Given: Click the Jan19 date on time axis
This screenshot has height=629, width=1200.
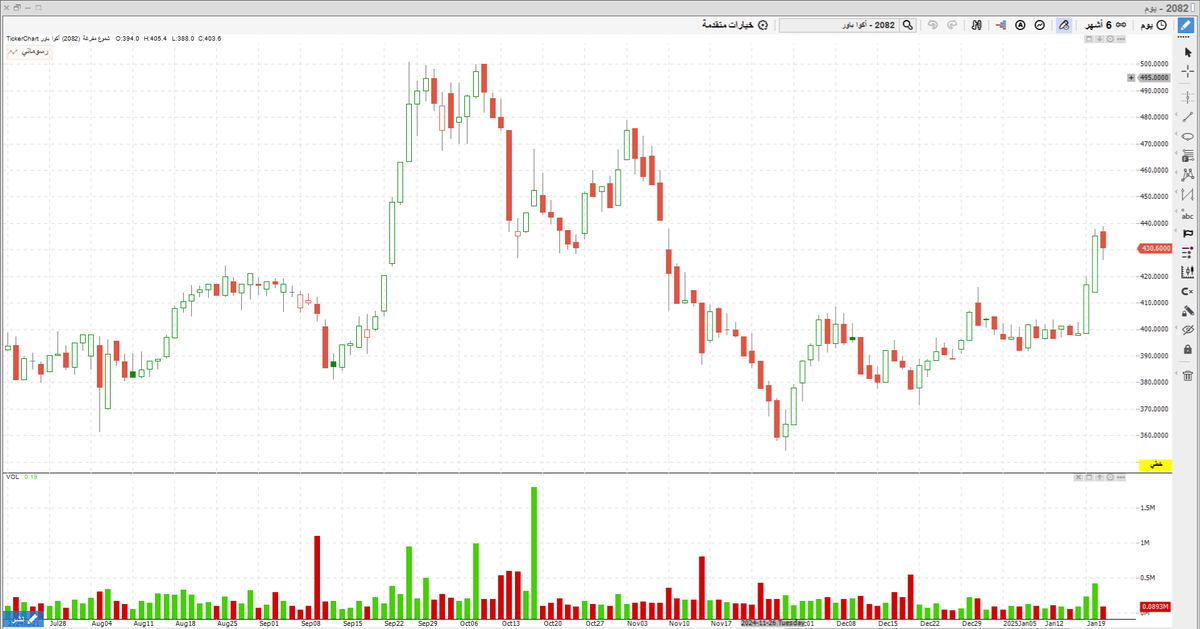Looking at the screenshot, I should point(1097,623).
